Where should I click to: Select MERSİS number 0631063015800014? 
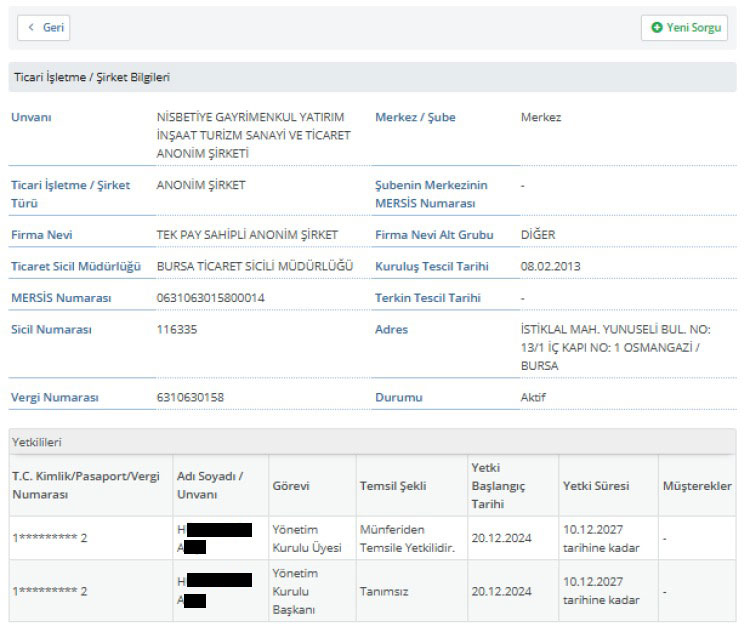point(211,298)
